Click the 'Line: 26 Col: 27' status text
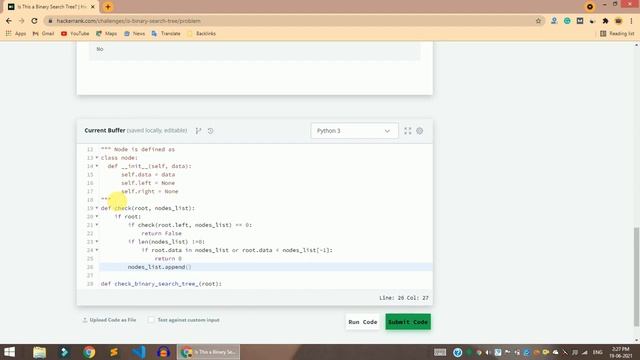This screenshot has width=640, height=360. [x=404, y=298]
